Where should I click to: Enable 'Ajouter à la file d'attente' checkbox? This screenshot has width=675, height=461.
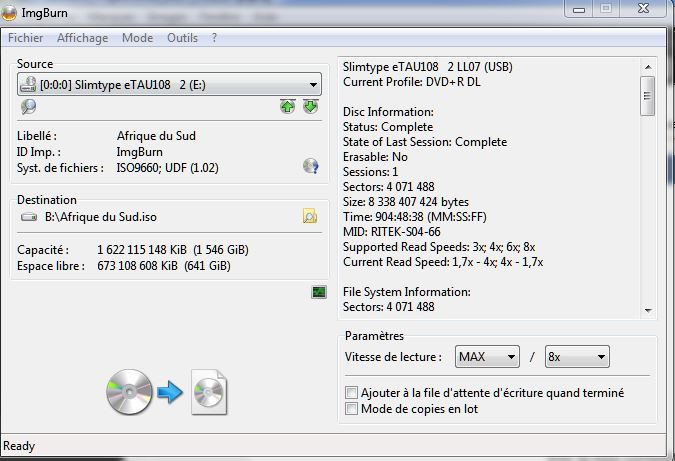coord(351,393)
